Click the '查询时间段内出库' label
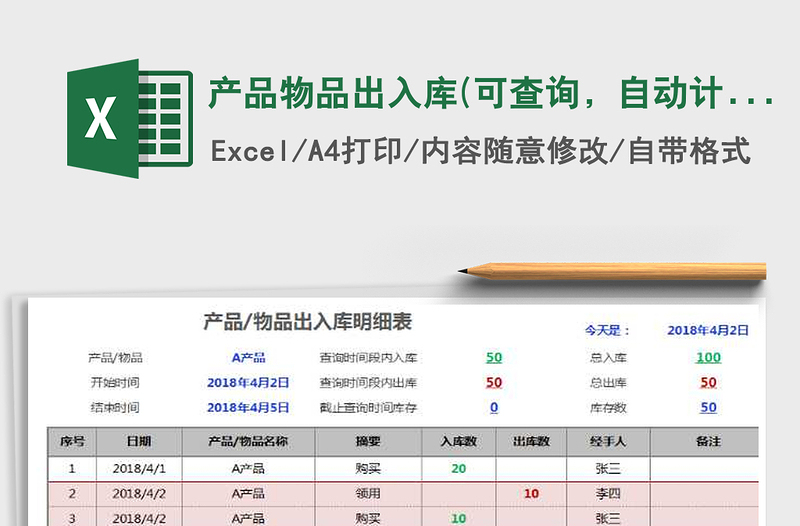 (x=368, y=383)
